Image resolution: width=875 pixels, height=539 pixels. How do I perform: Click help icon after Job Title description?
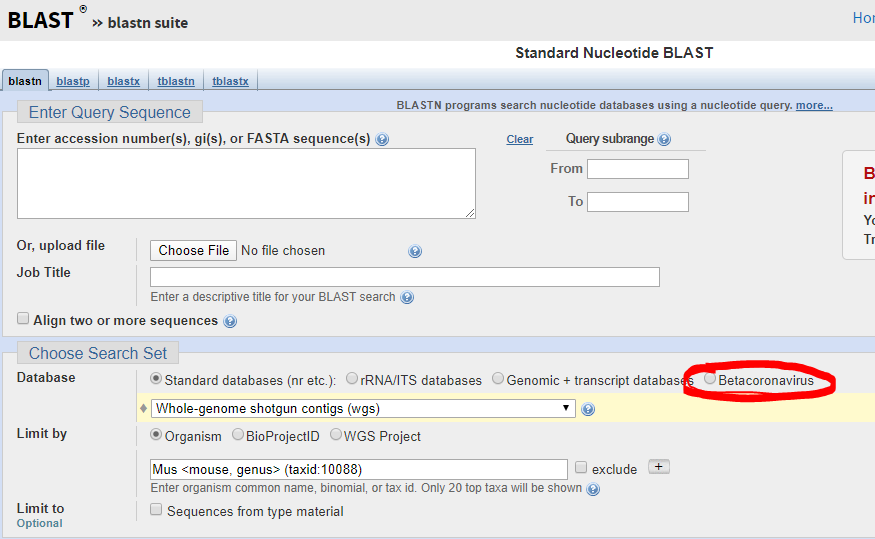407,297
